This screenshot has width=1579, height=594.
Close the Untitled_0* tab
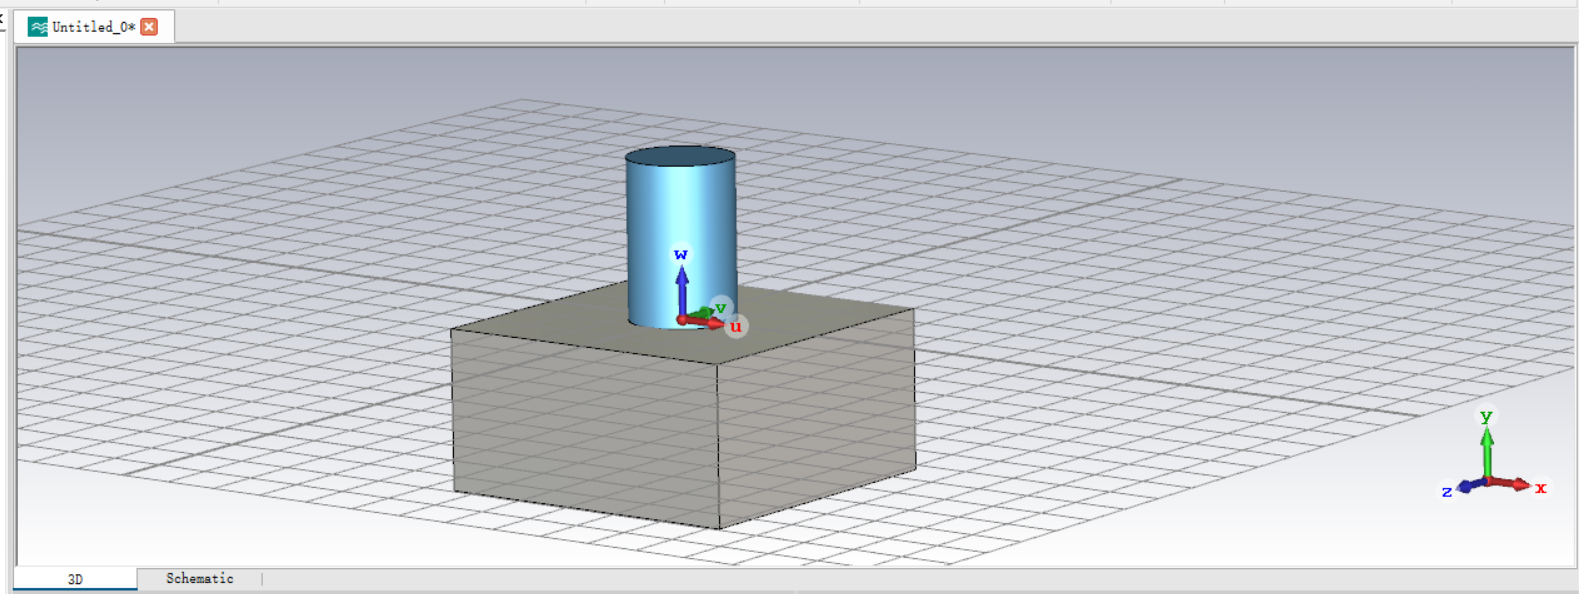149,27
